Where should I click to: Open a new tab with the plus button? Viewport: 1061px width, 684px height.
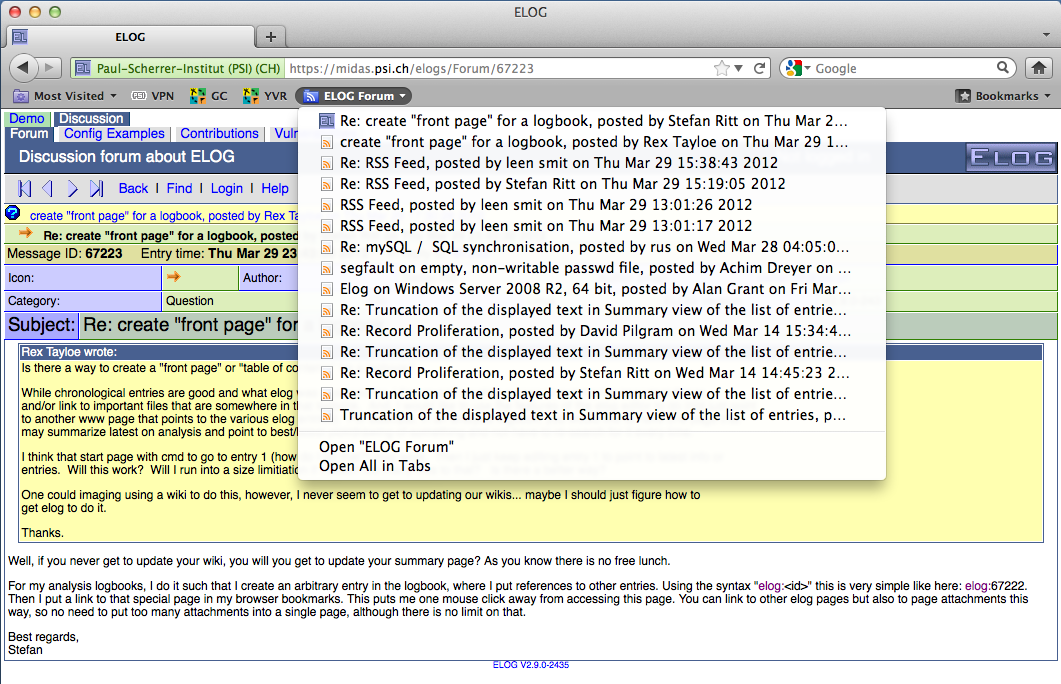click(x=270, y=37)
